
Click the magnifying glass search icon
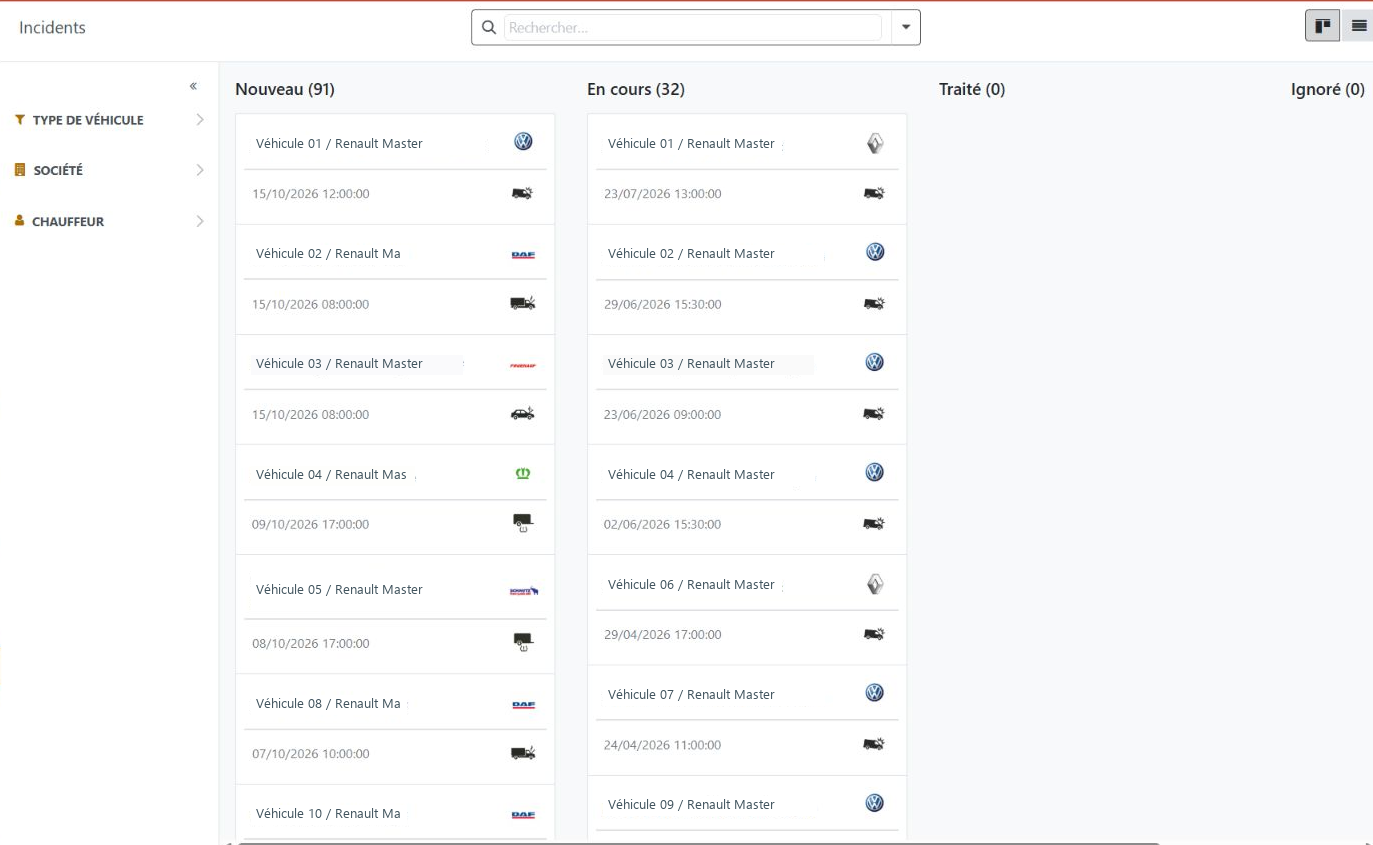click(x=489, y=28)
